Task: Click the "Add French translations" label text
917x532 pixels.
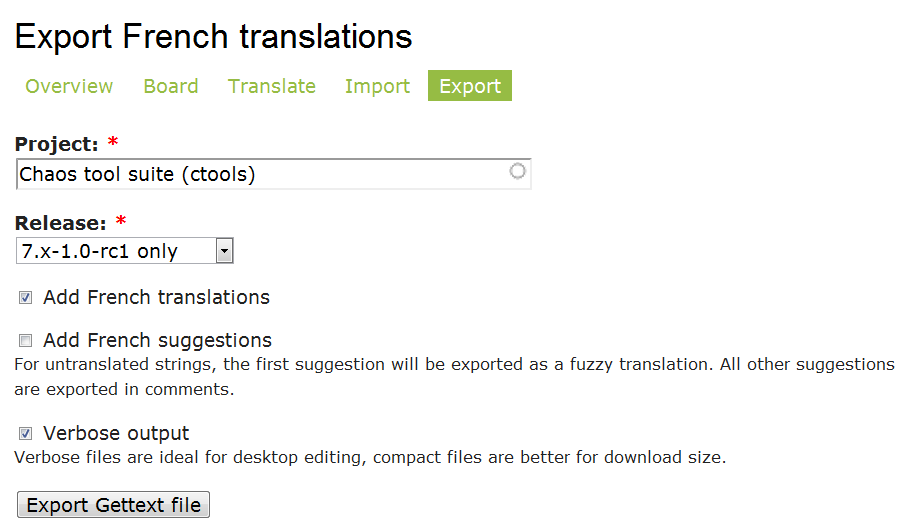Action: (x=156, y=297)
